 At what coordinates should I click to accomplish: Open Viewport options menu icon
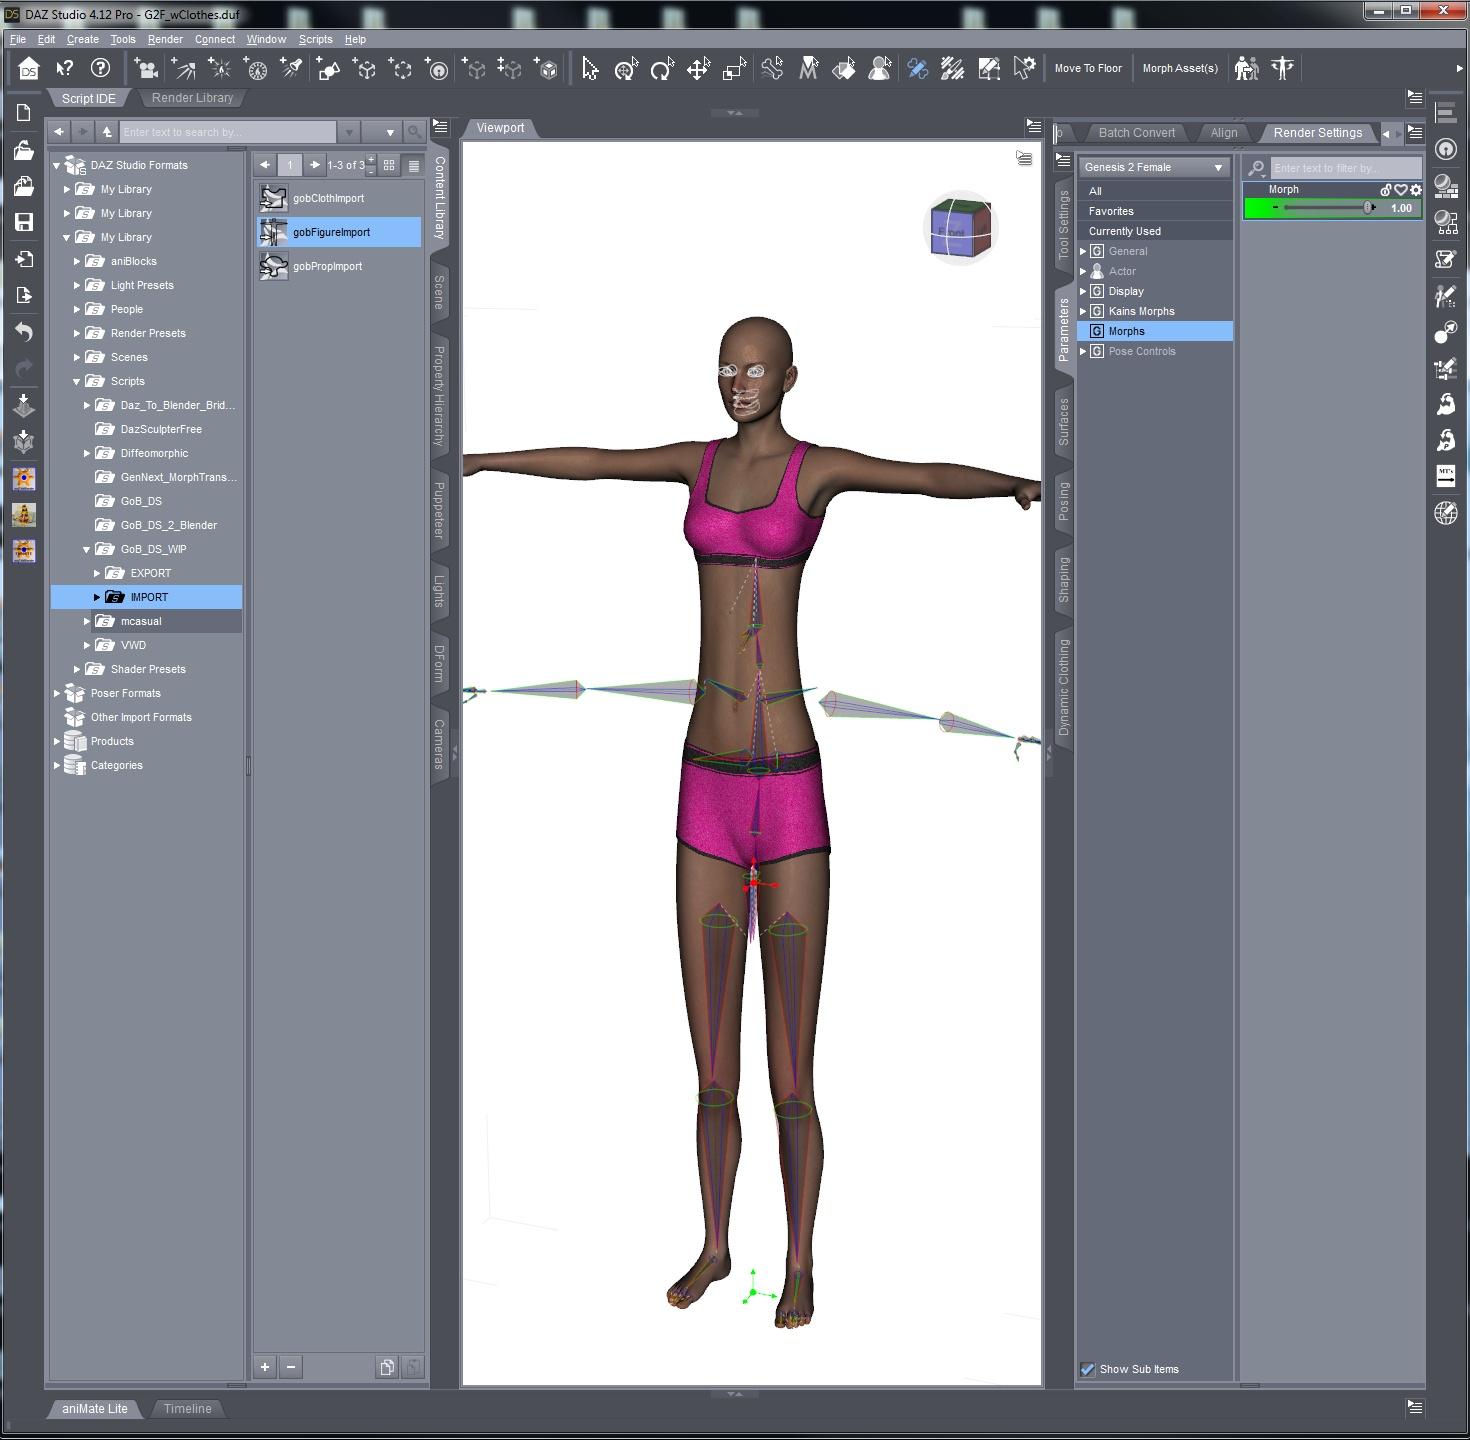[1024, 158]
